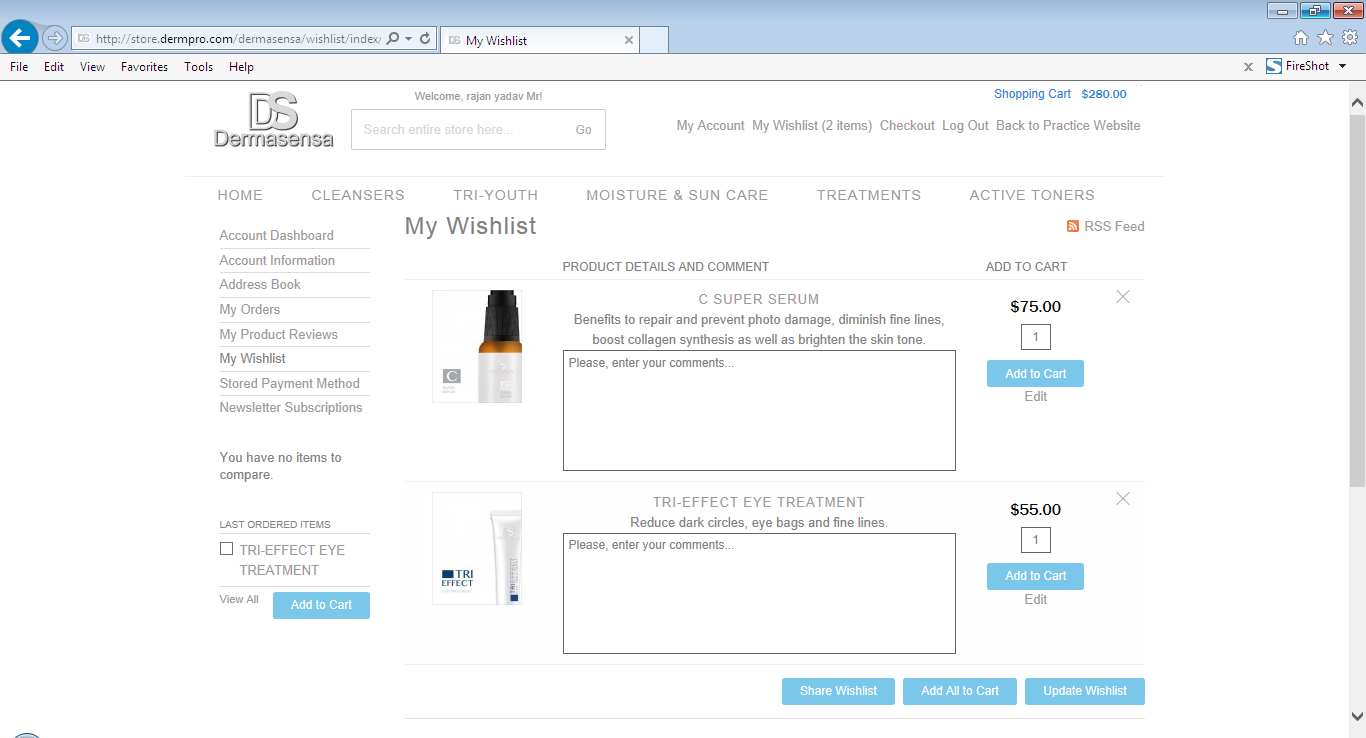This screenshot has height=738, width=1366.
Task: Go back using the browser back arrow
Action: [20, 38]
